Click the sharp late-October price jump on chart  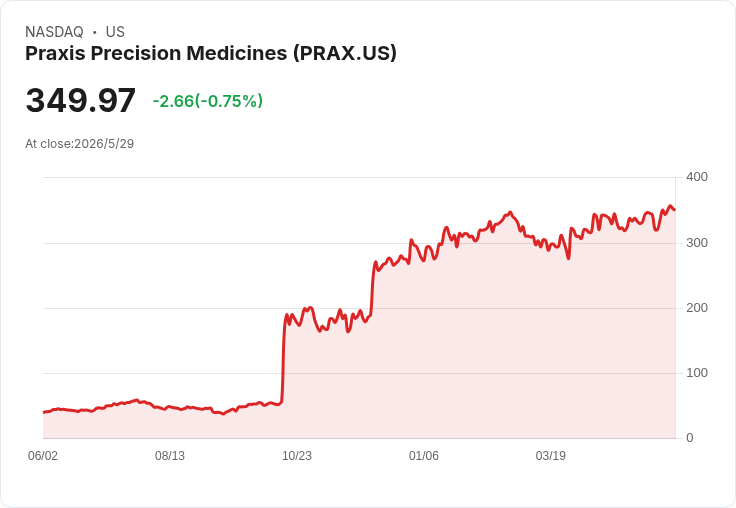(x=283, y=359)
